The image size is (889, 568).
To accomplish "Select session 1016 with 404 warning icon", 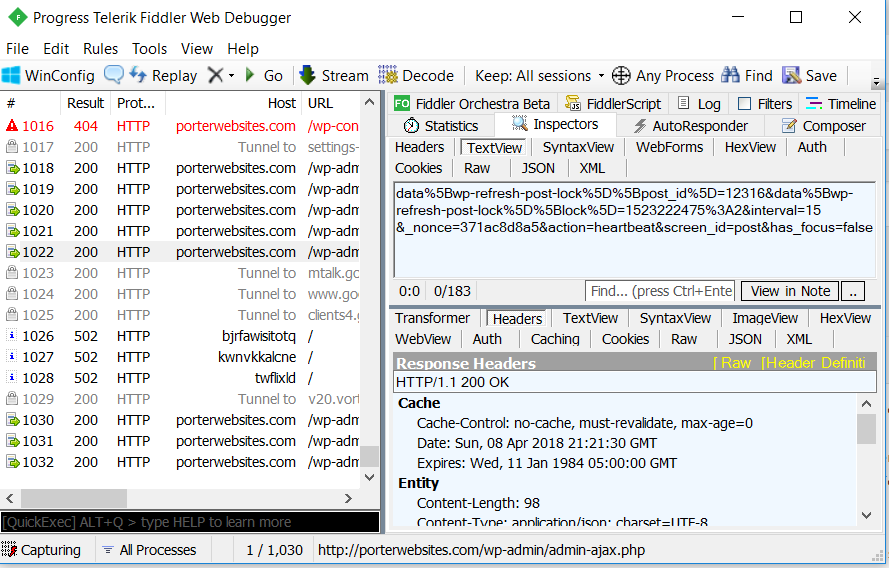I will (x=181, y=126).
